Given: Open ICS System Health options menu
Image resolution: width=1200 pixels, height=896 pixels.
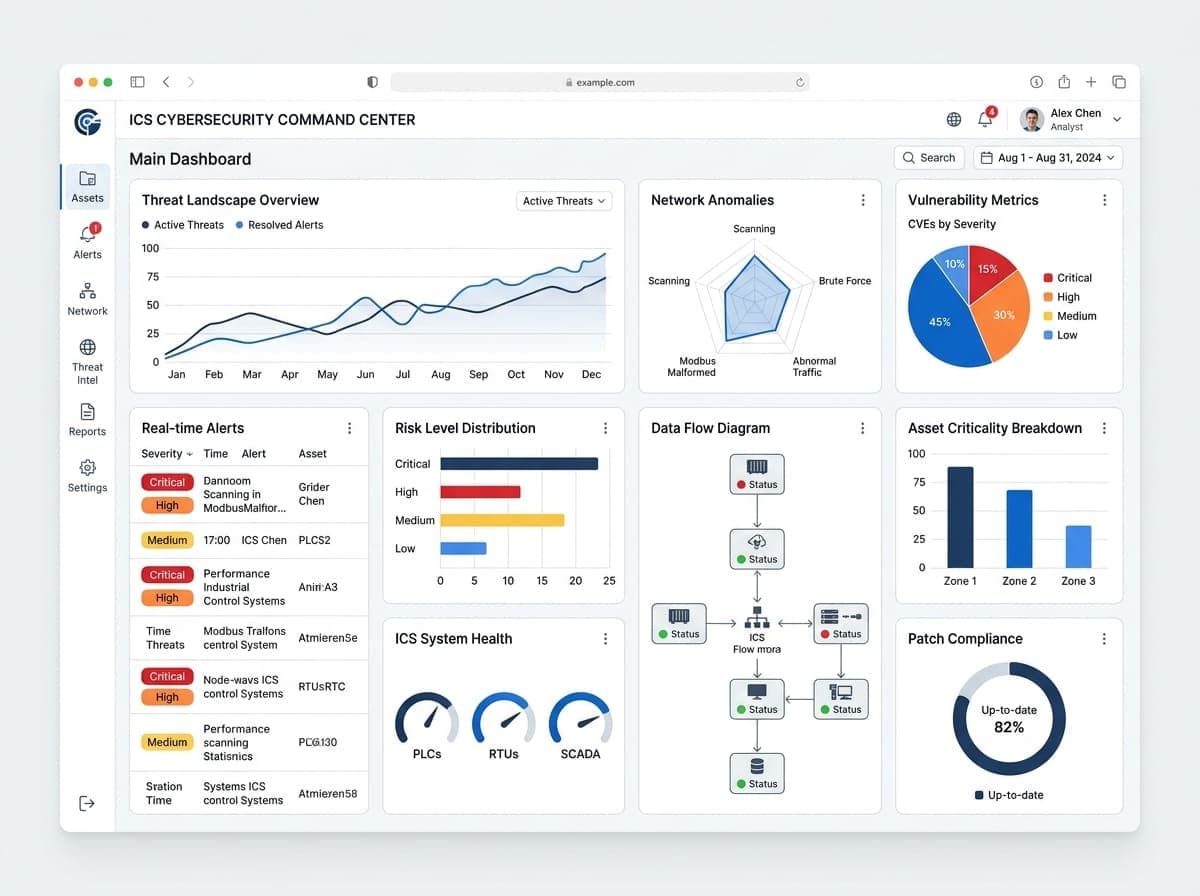Looking at the screenshot, I should point(605,639).
